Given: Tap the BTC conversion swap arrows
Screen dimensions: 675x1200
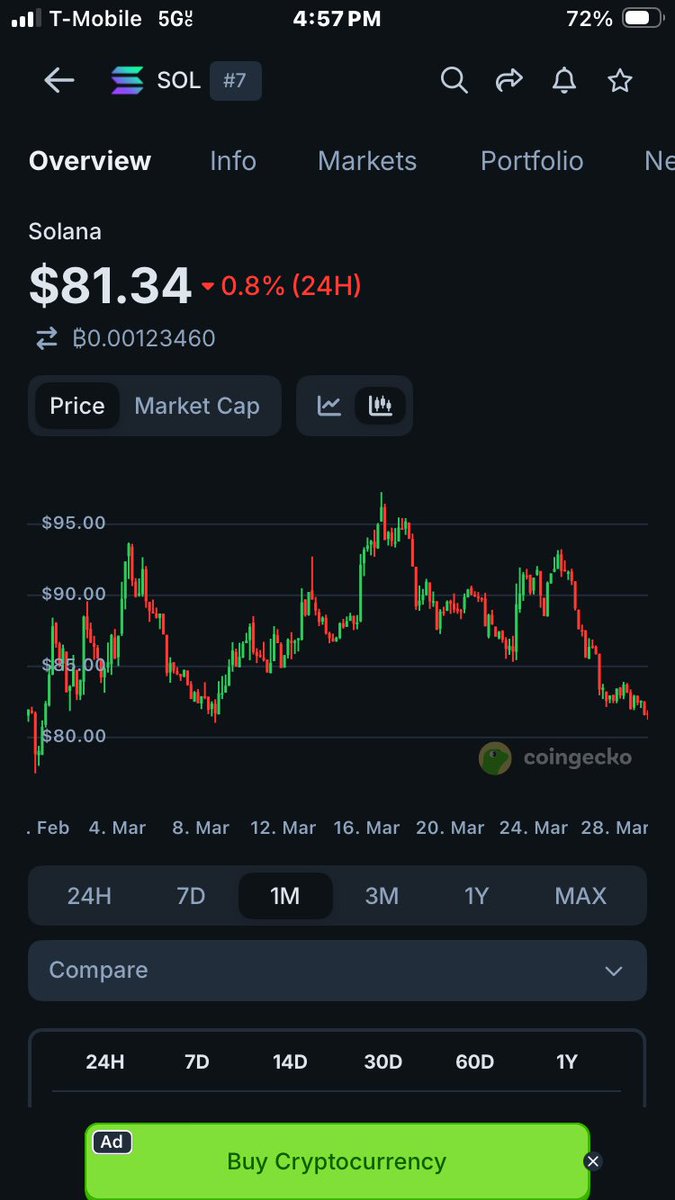Looking at the screenshot, I should pyautogui.click(x=47, y=339).
